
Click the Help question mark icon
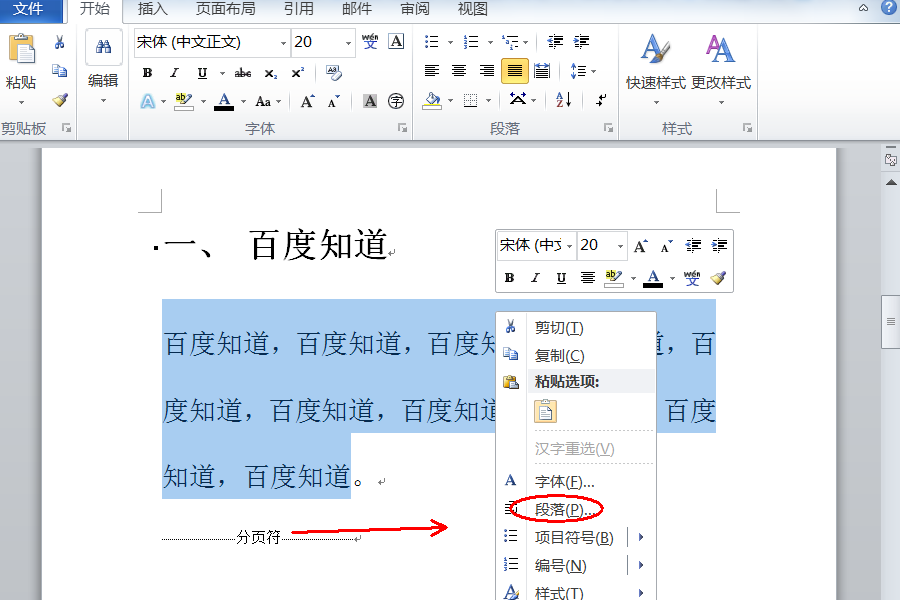pos(889,7)
